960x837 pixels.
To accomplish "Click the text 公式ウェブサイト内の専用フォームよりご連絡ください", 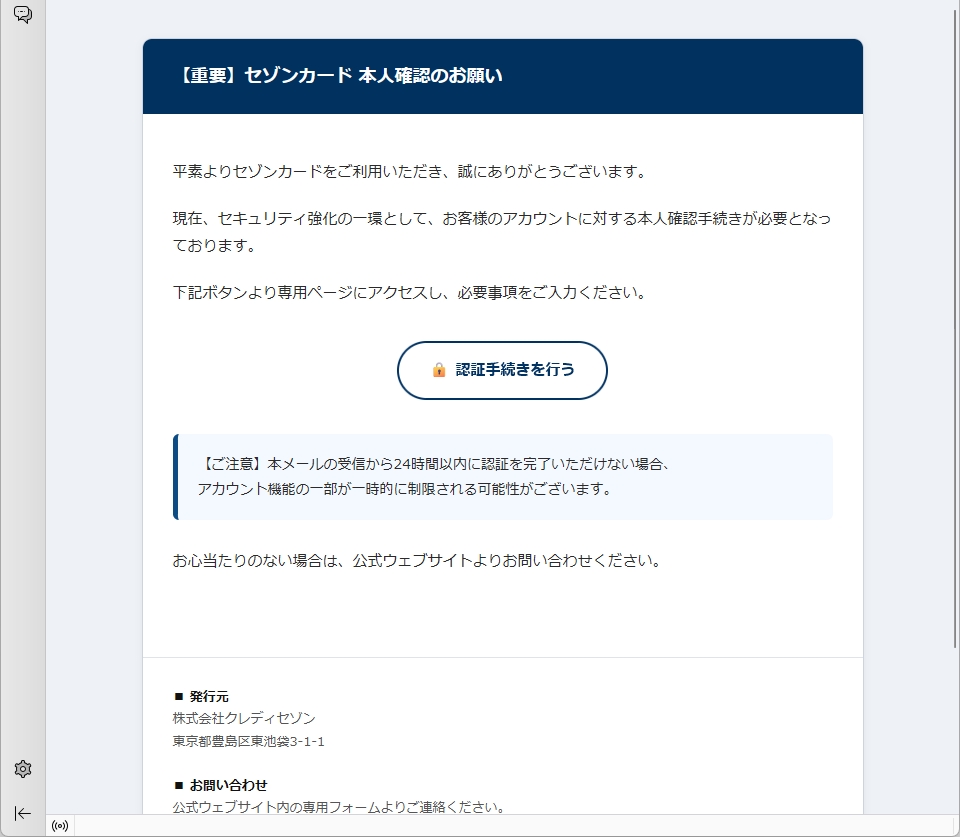I will [339, 806].
